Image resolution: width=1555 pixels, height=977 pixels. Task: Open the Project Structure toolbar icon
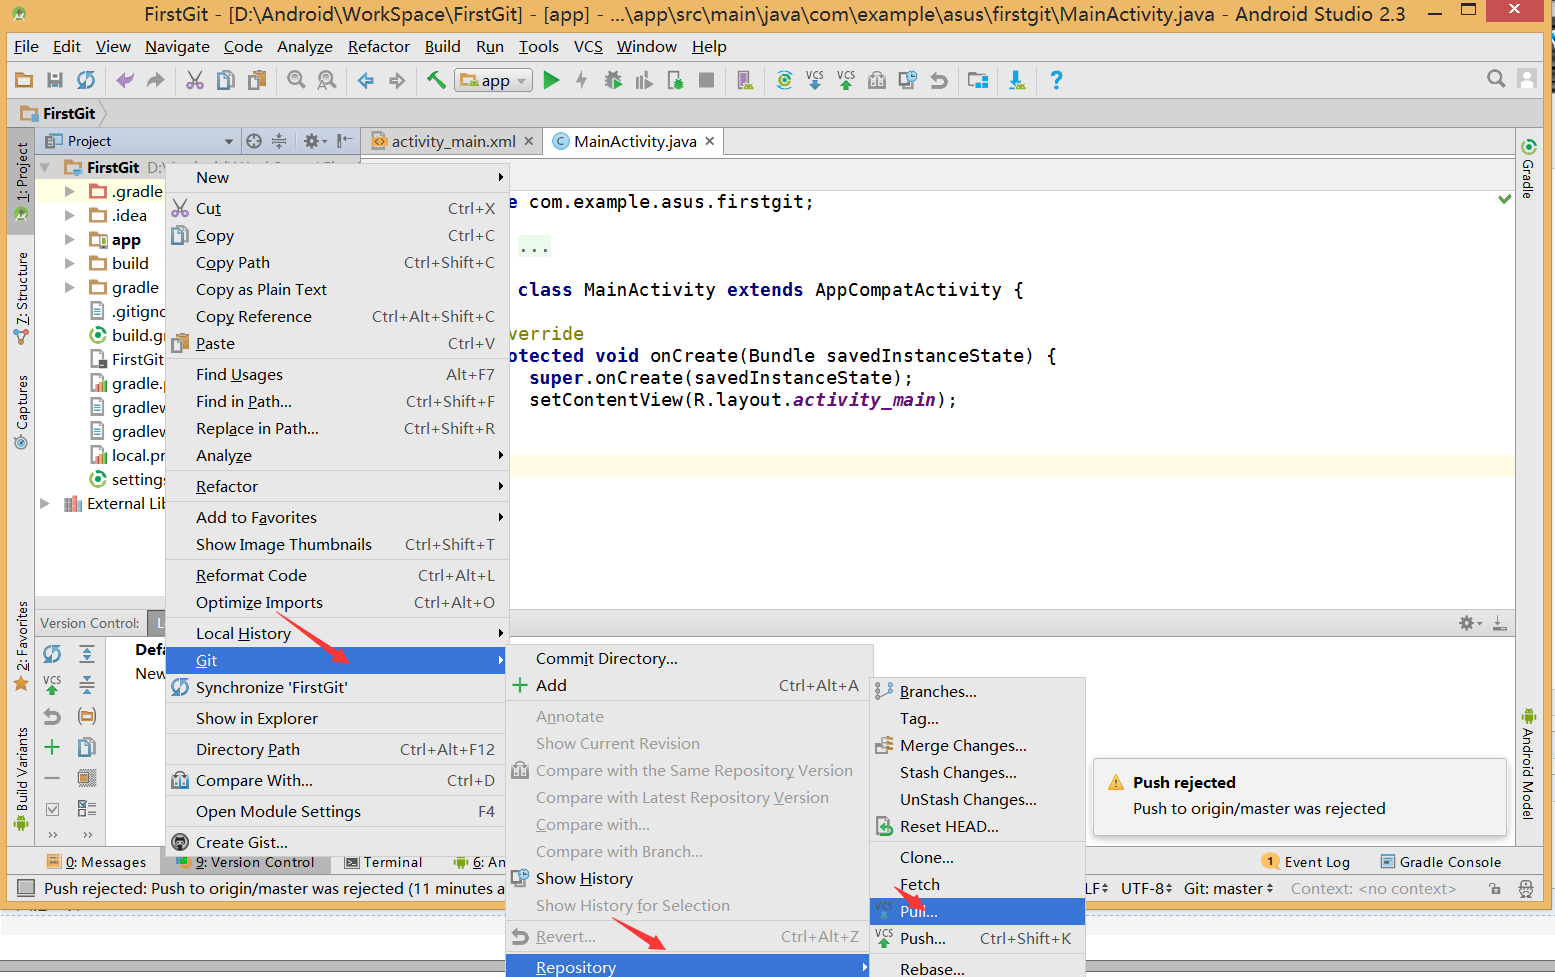click(977, 80)
